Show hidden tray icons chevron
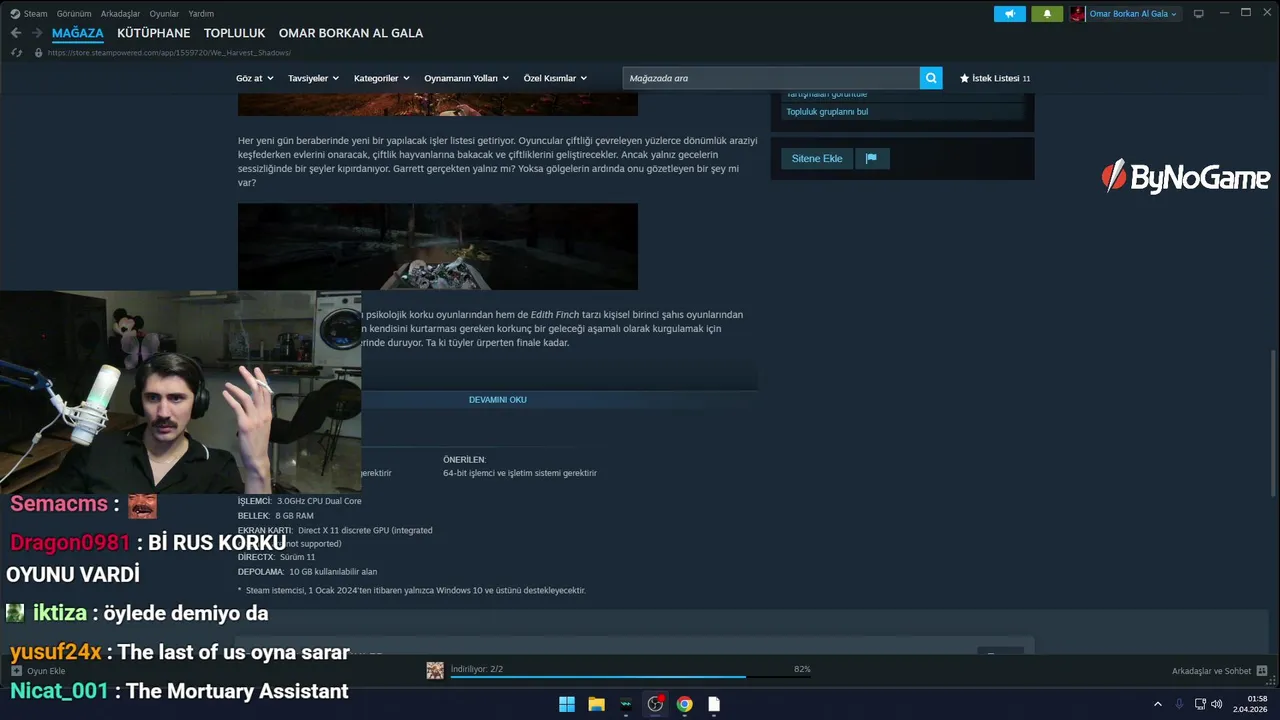Screen dimensions: 1280x720 point(1158,704)
